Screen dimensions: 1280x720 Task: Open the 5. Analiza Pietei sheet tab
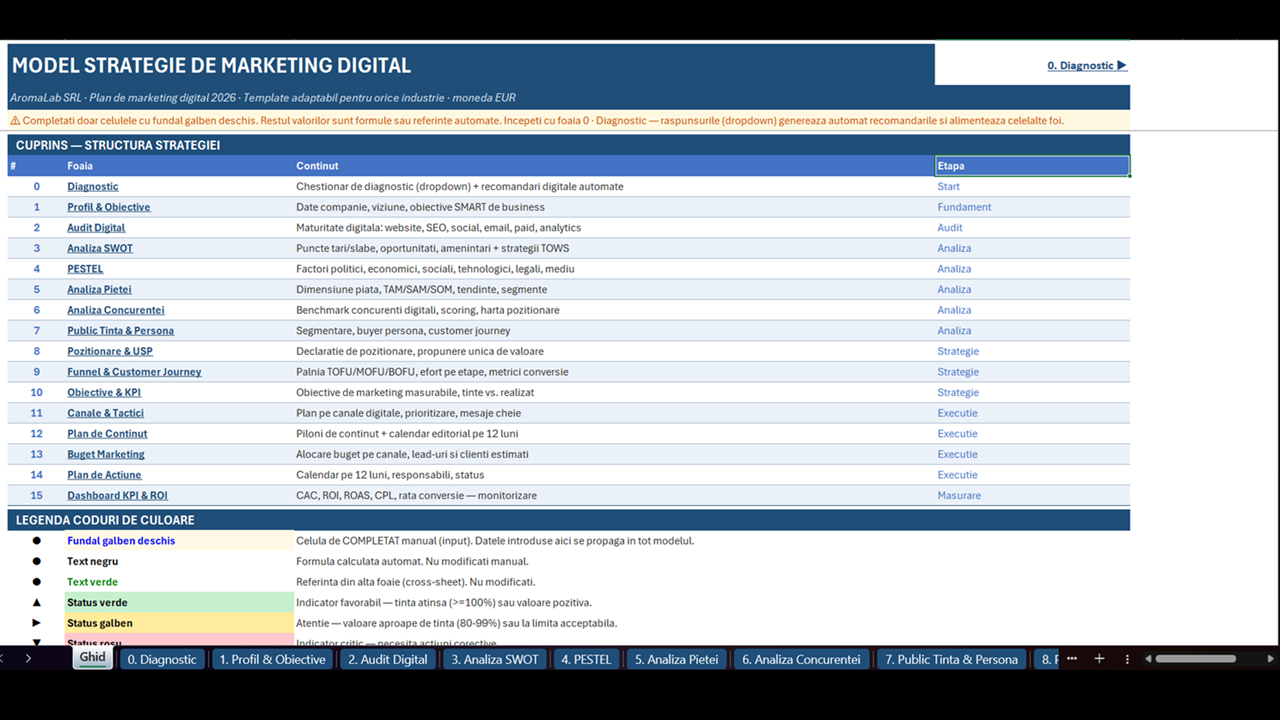[677, 659]
